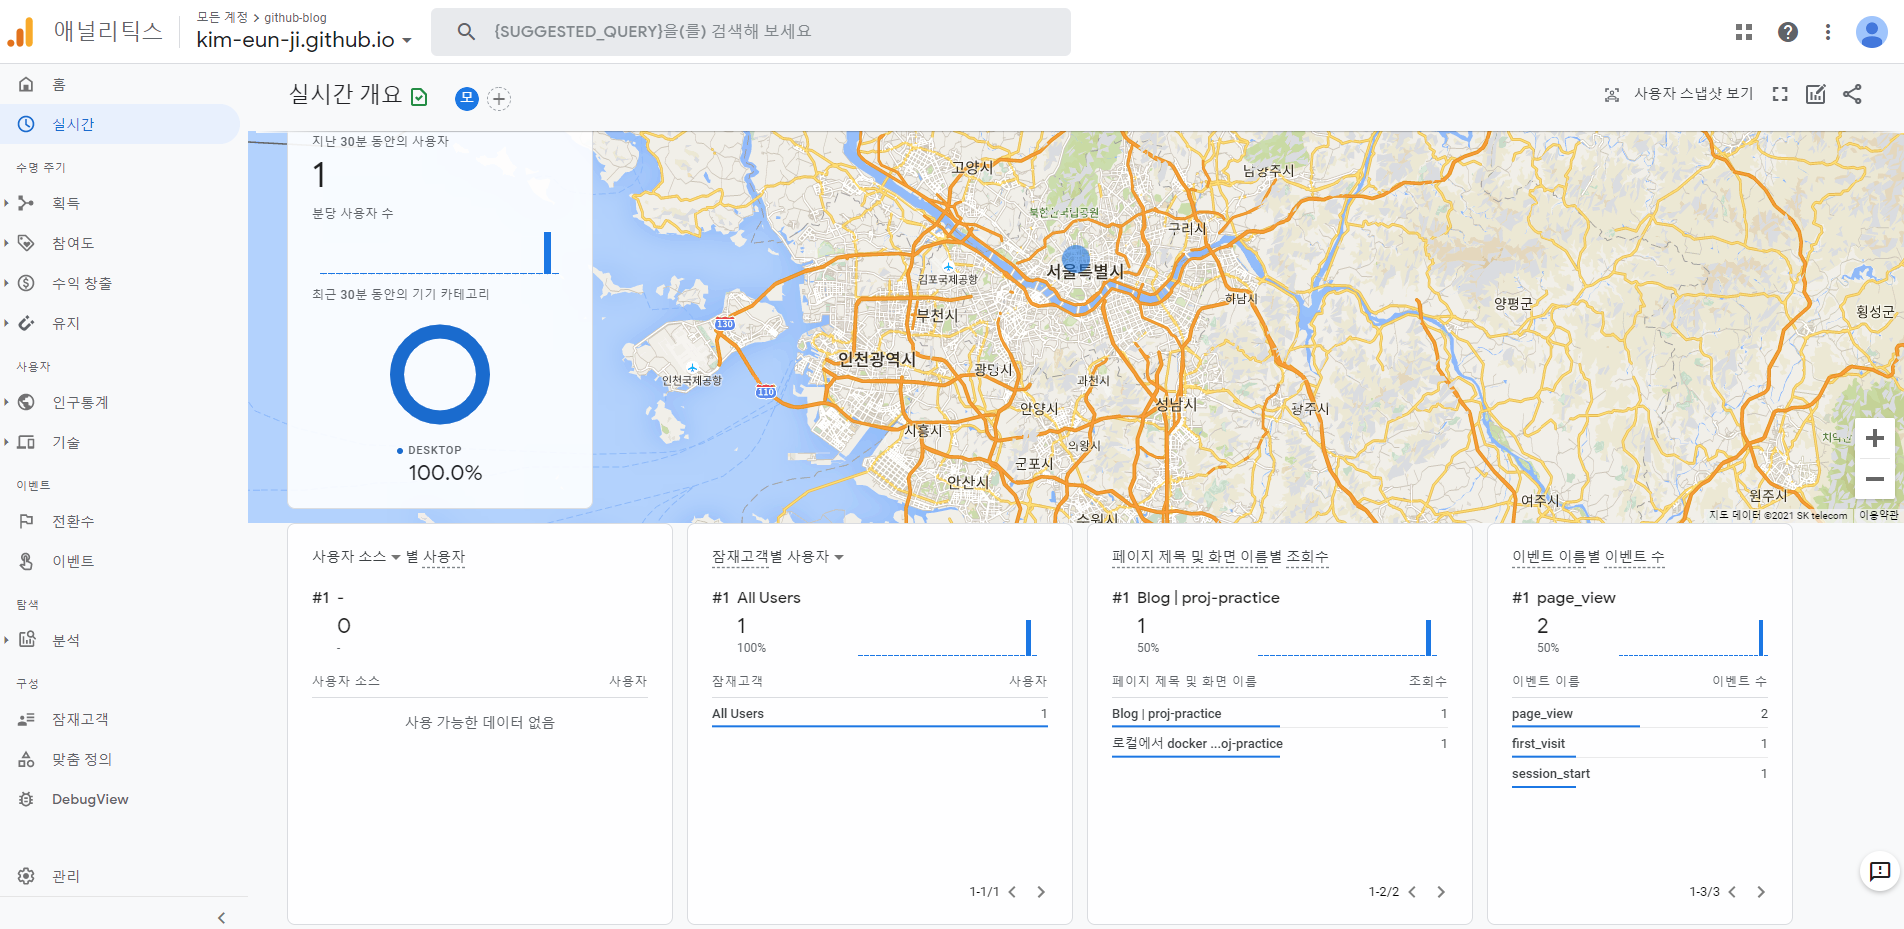The image size is (1904, 929).
Task: Open DebugView in sidebar
Action: click(x=120, y=799)
